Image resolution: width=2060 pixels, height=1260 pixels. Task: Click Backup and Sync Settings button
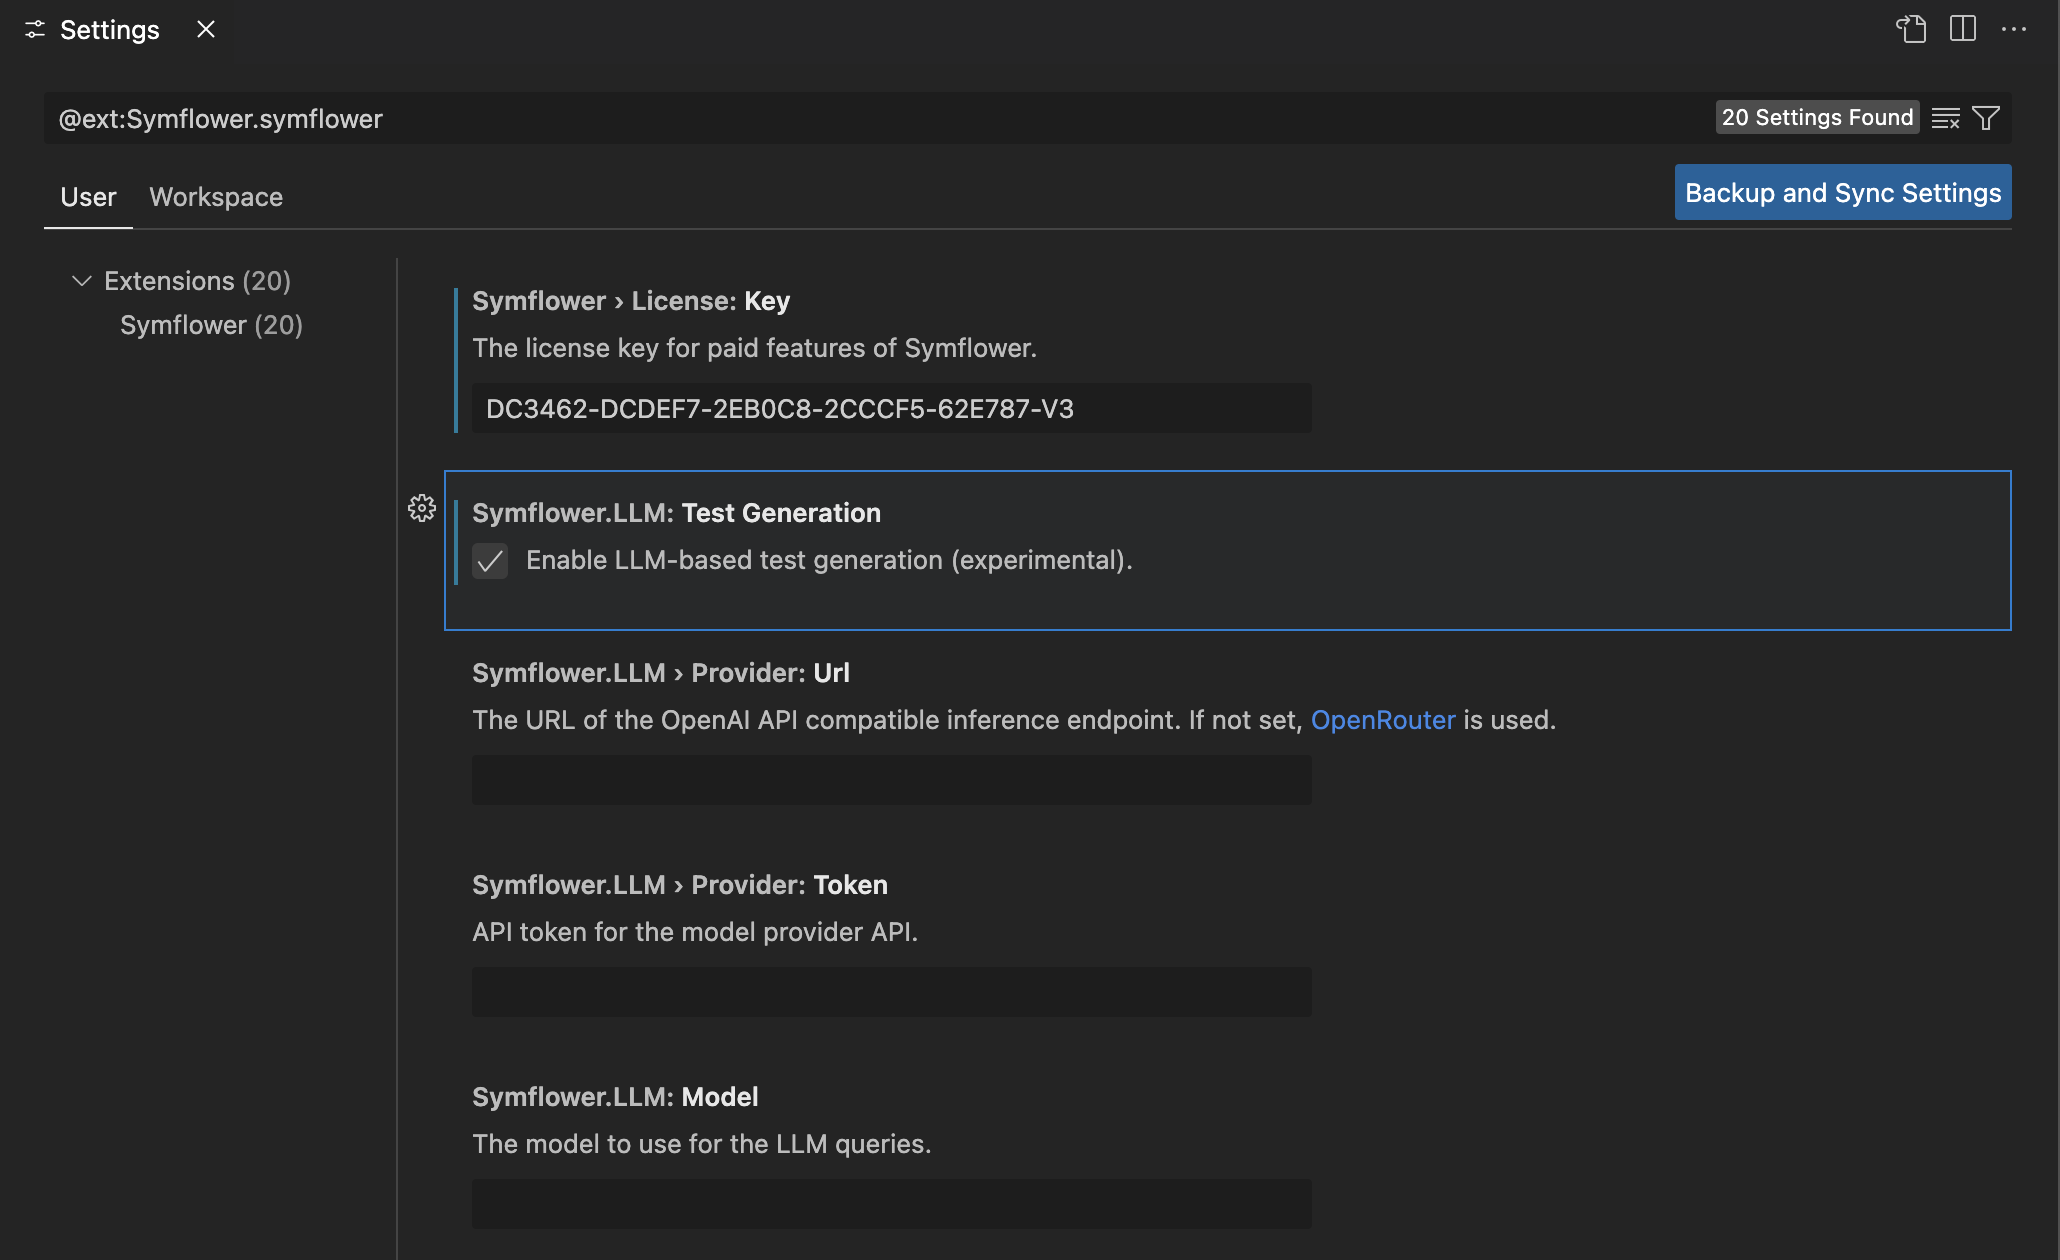coord(1843,192)
